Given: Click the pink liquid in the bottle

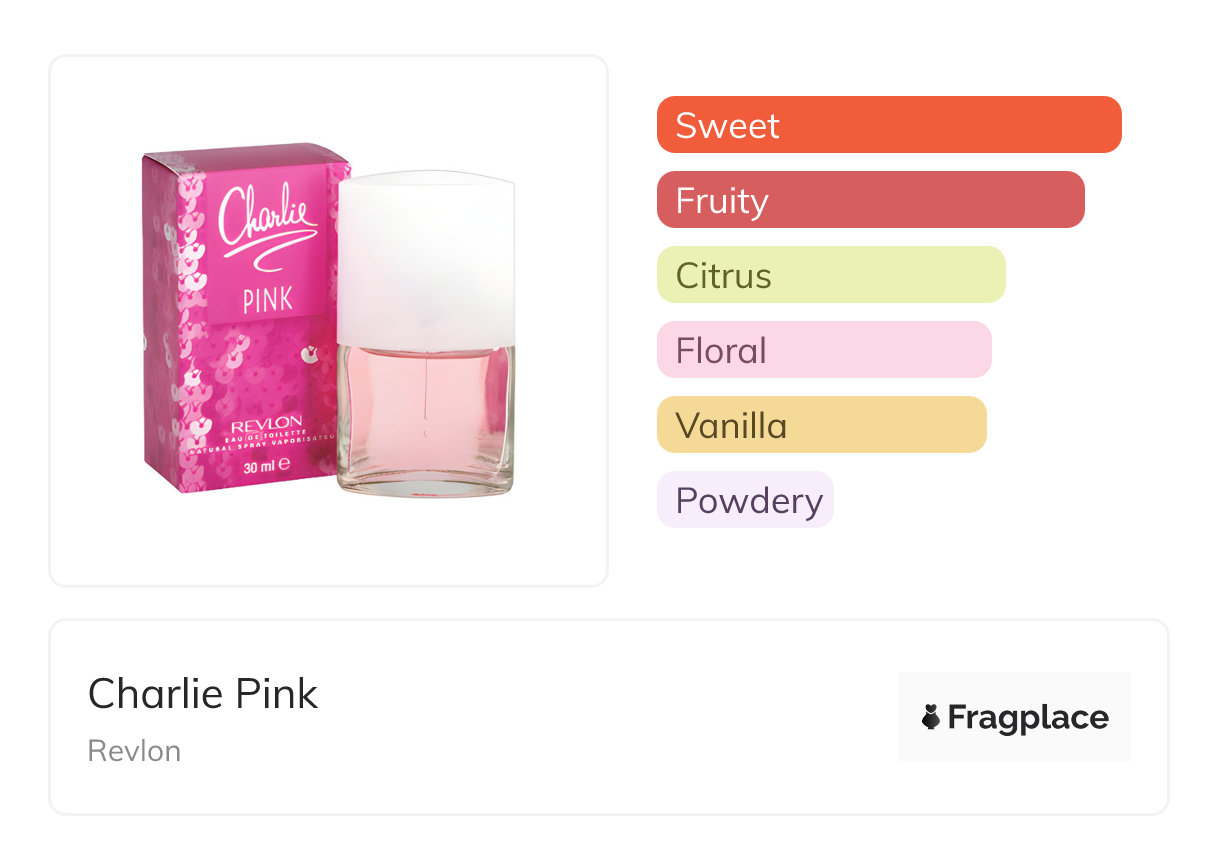Looking at the screenshot, I should pyautogui.click(x=425, y=400).
